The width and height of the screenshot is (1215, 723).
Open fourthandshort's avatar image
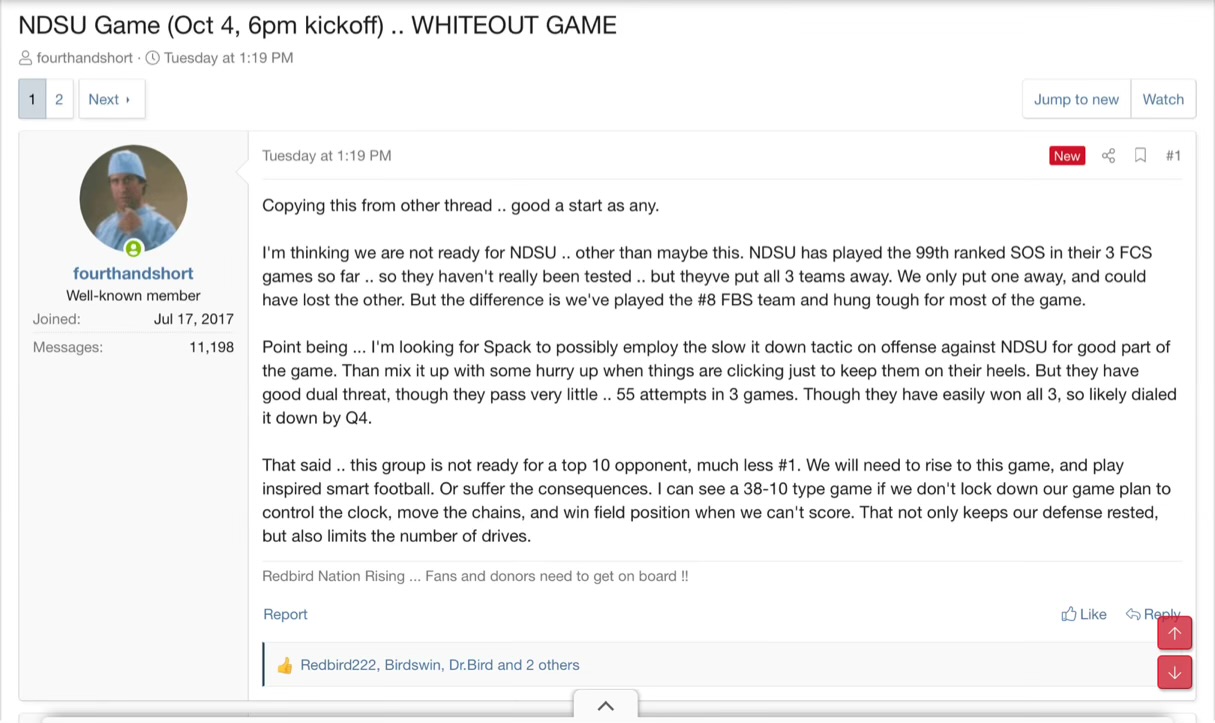pos(133,198)
